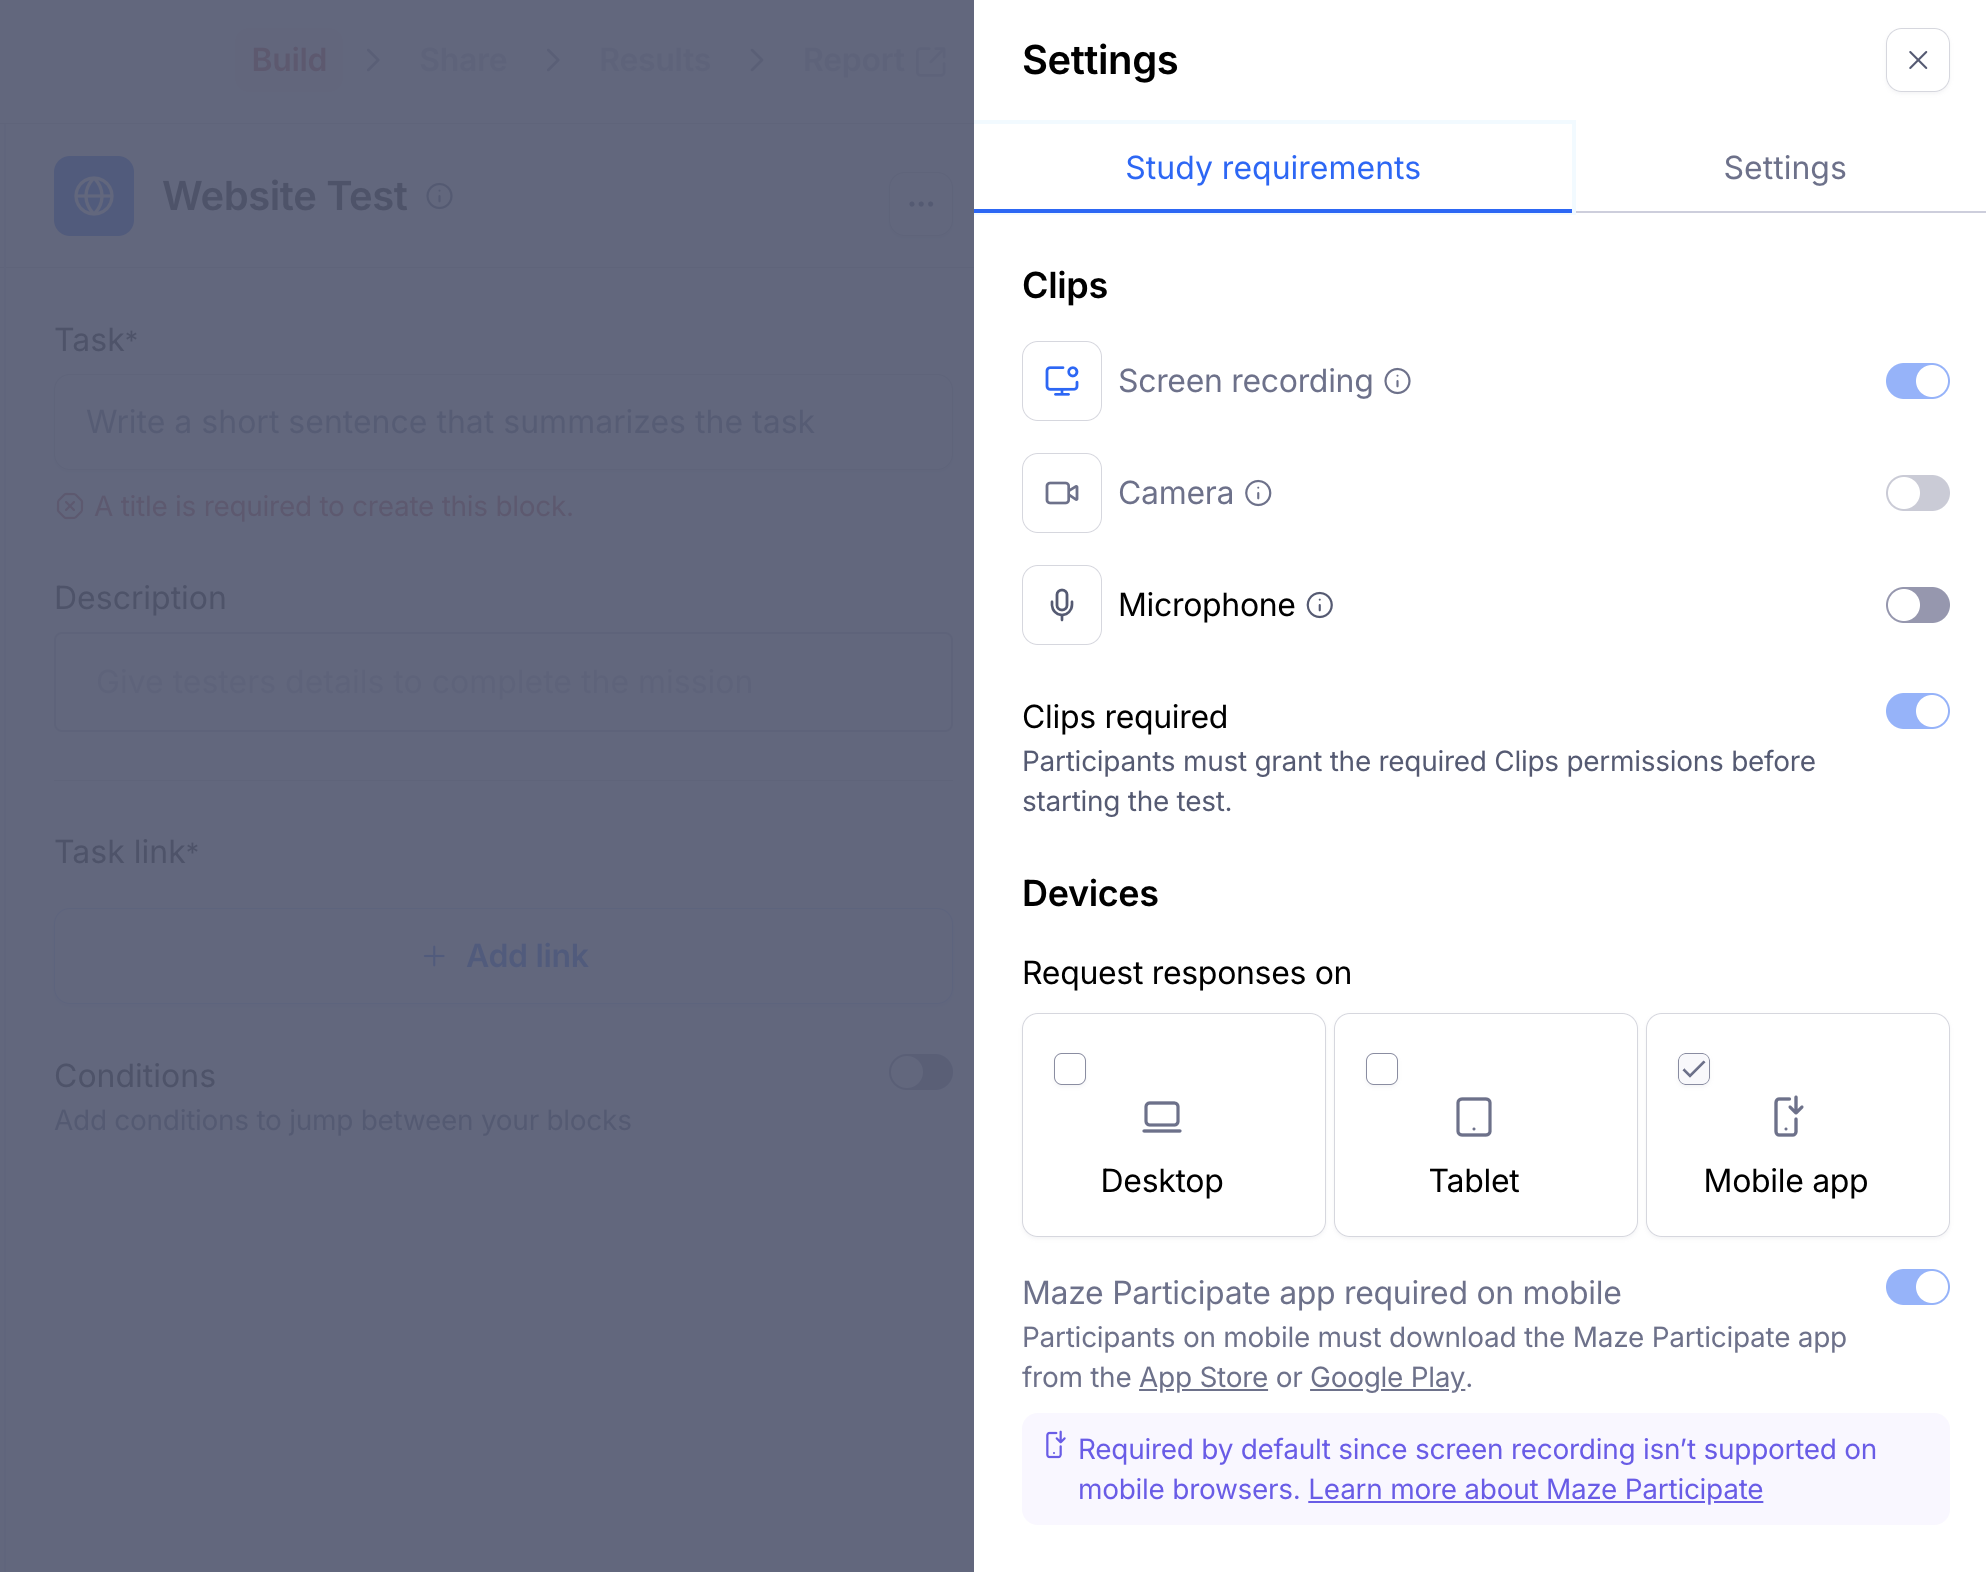Image resolution: width=1986 pixels, height=1572 pixels.
Task: Click the camera icon box
Action: [x=1061, y=493]
